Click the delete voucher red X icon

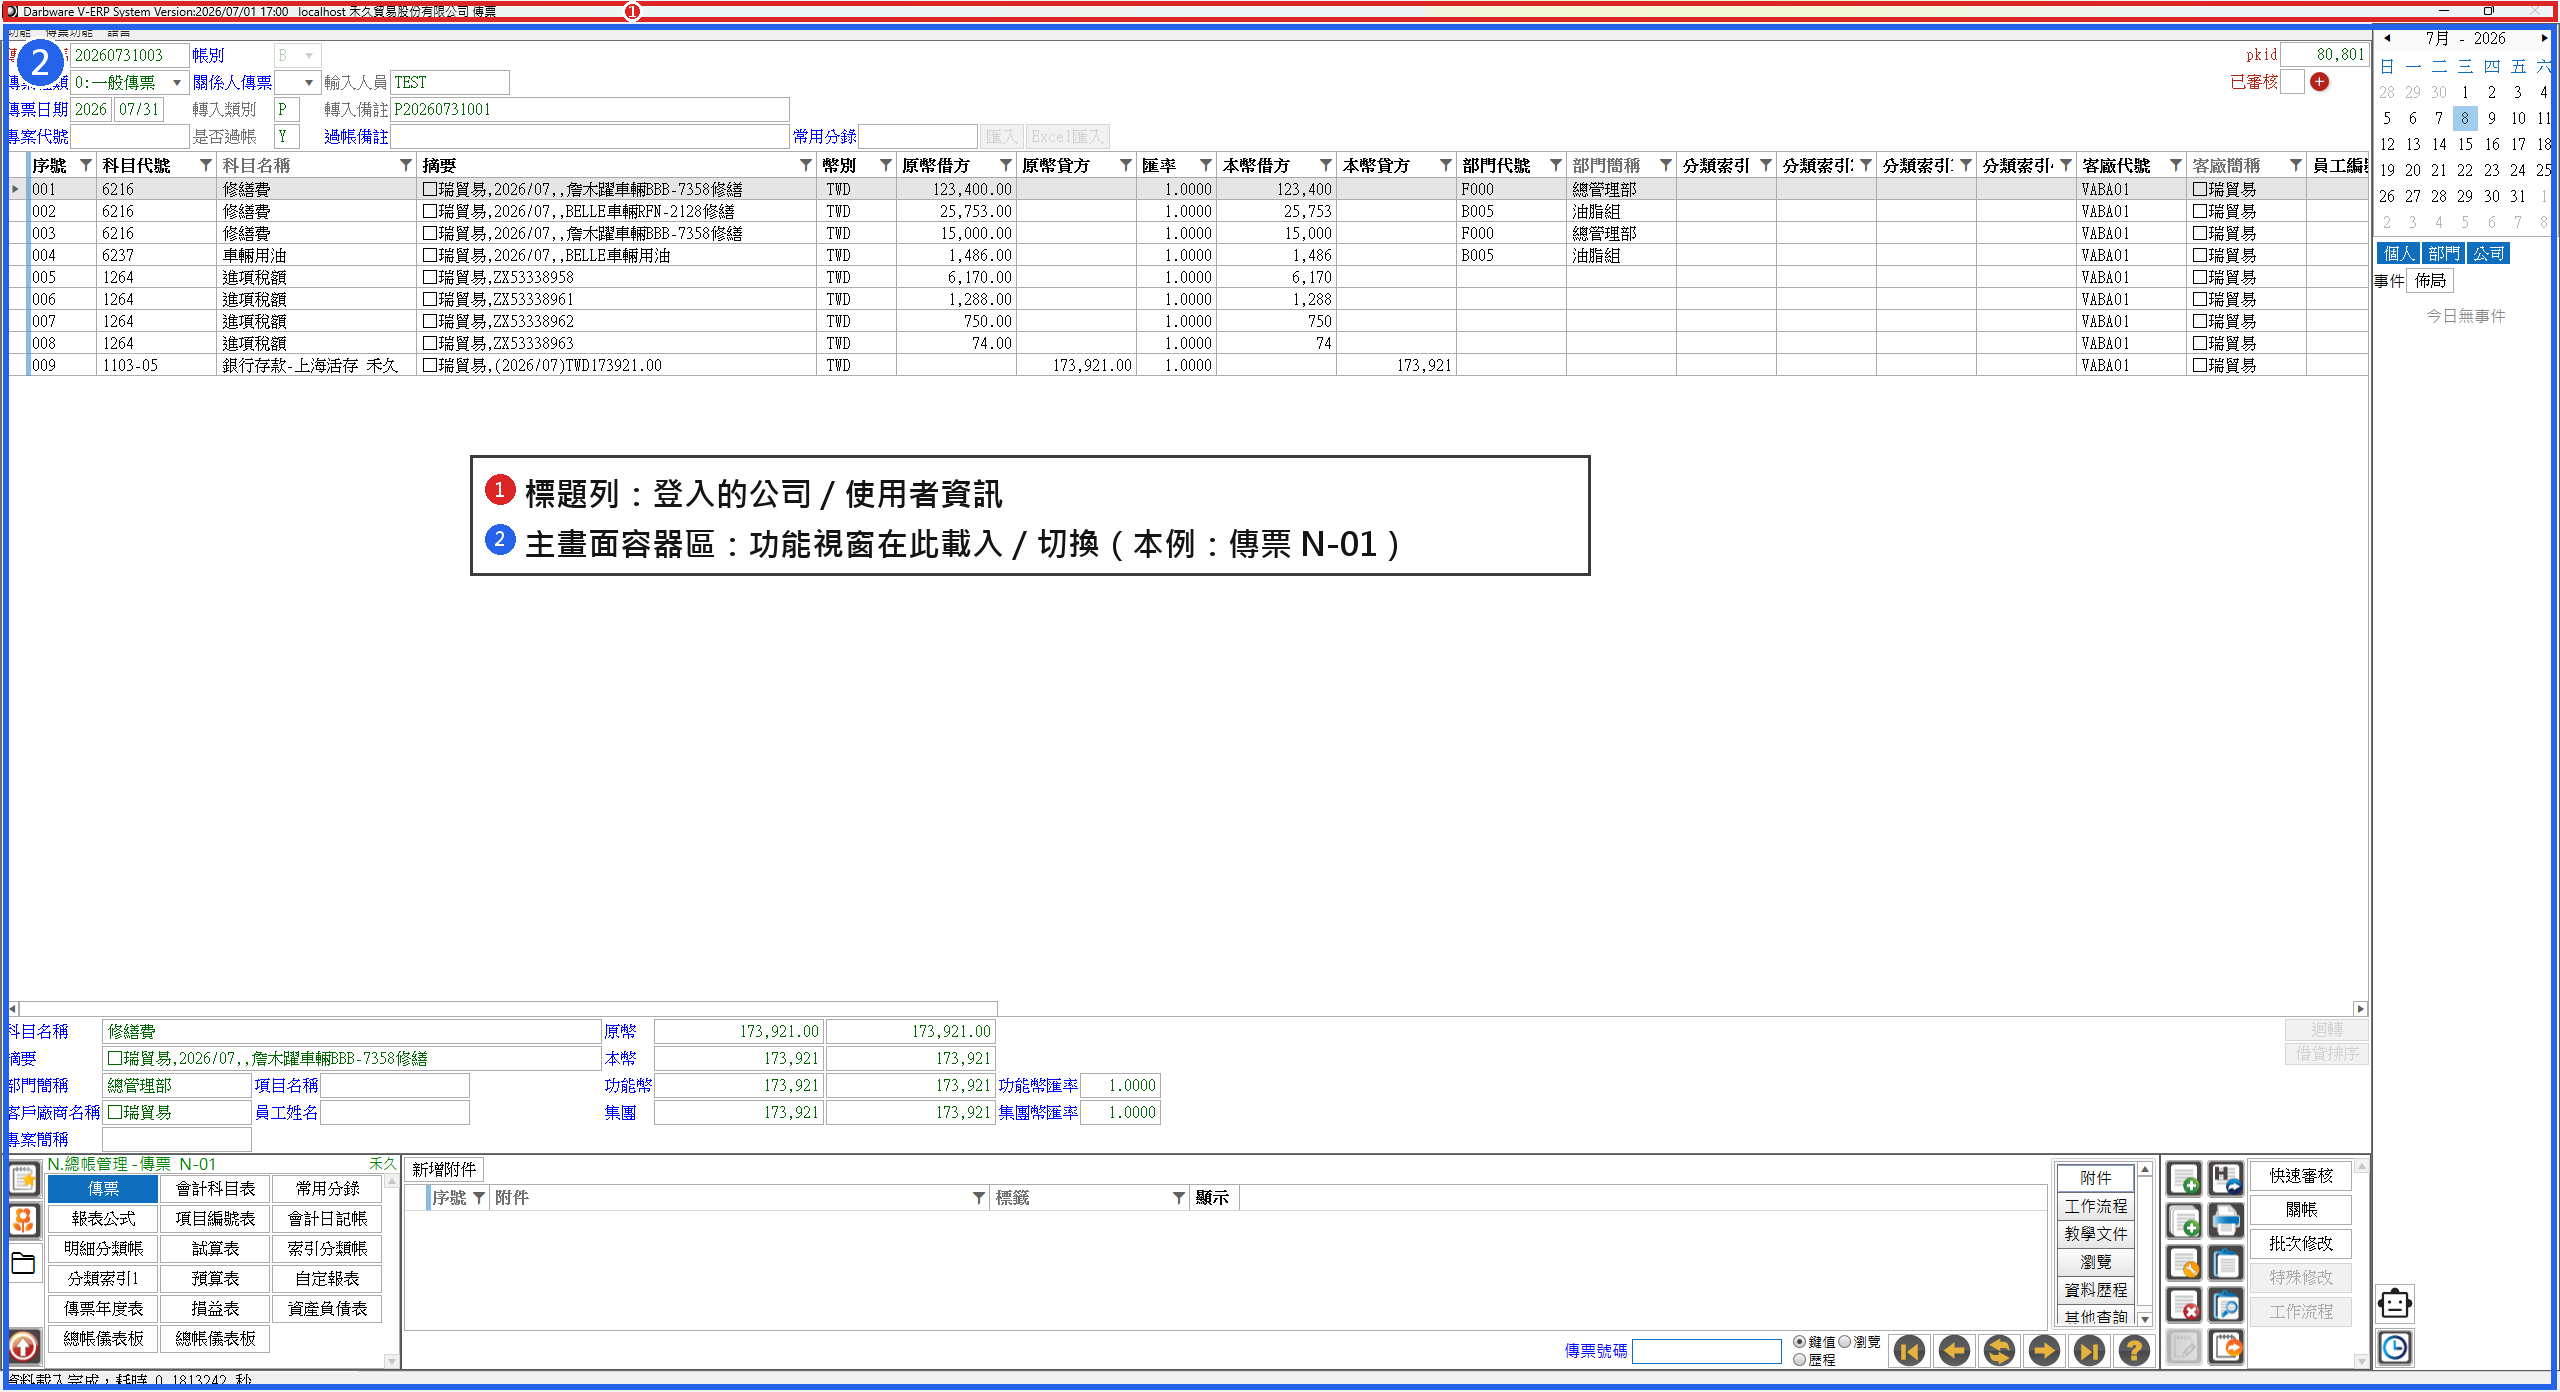(2184, 1305)
